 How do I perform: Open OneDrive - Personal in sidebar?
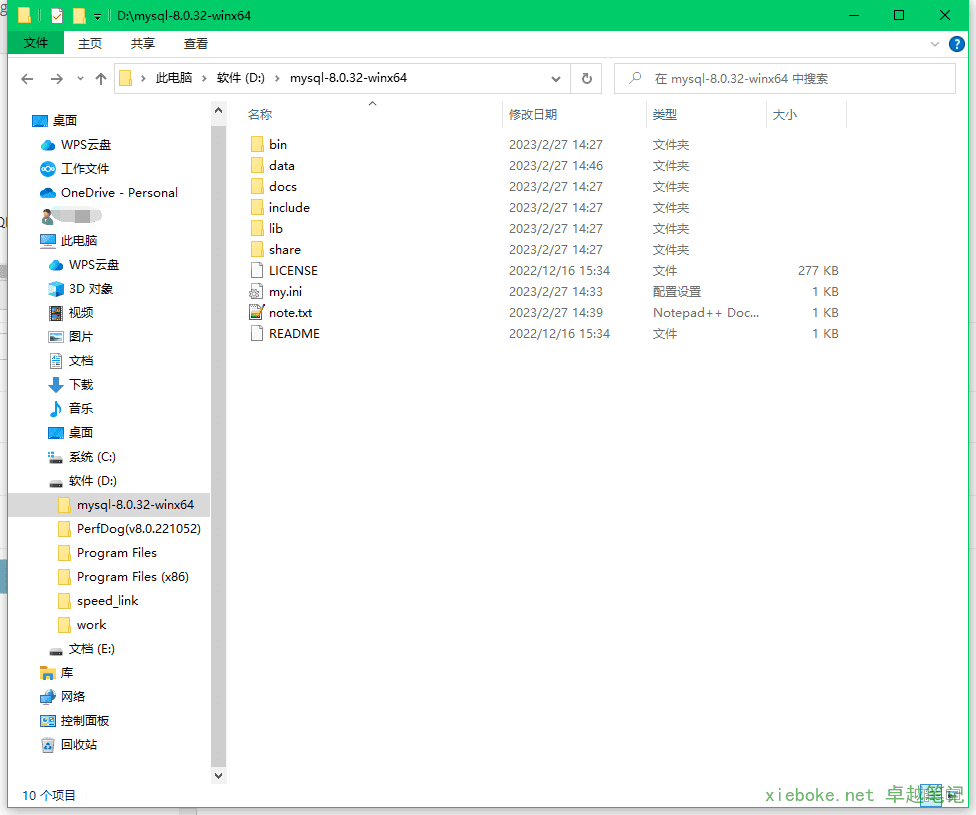118,193
